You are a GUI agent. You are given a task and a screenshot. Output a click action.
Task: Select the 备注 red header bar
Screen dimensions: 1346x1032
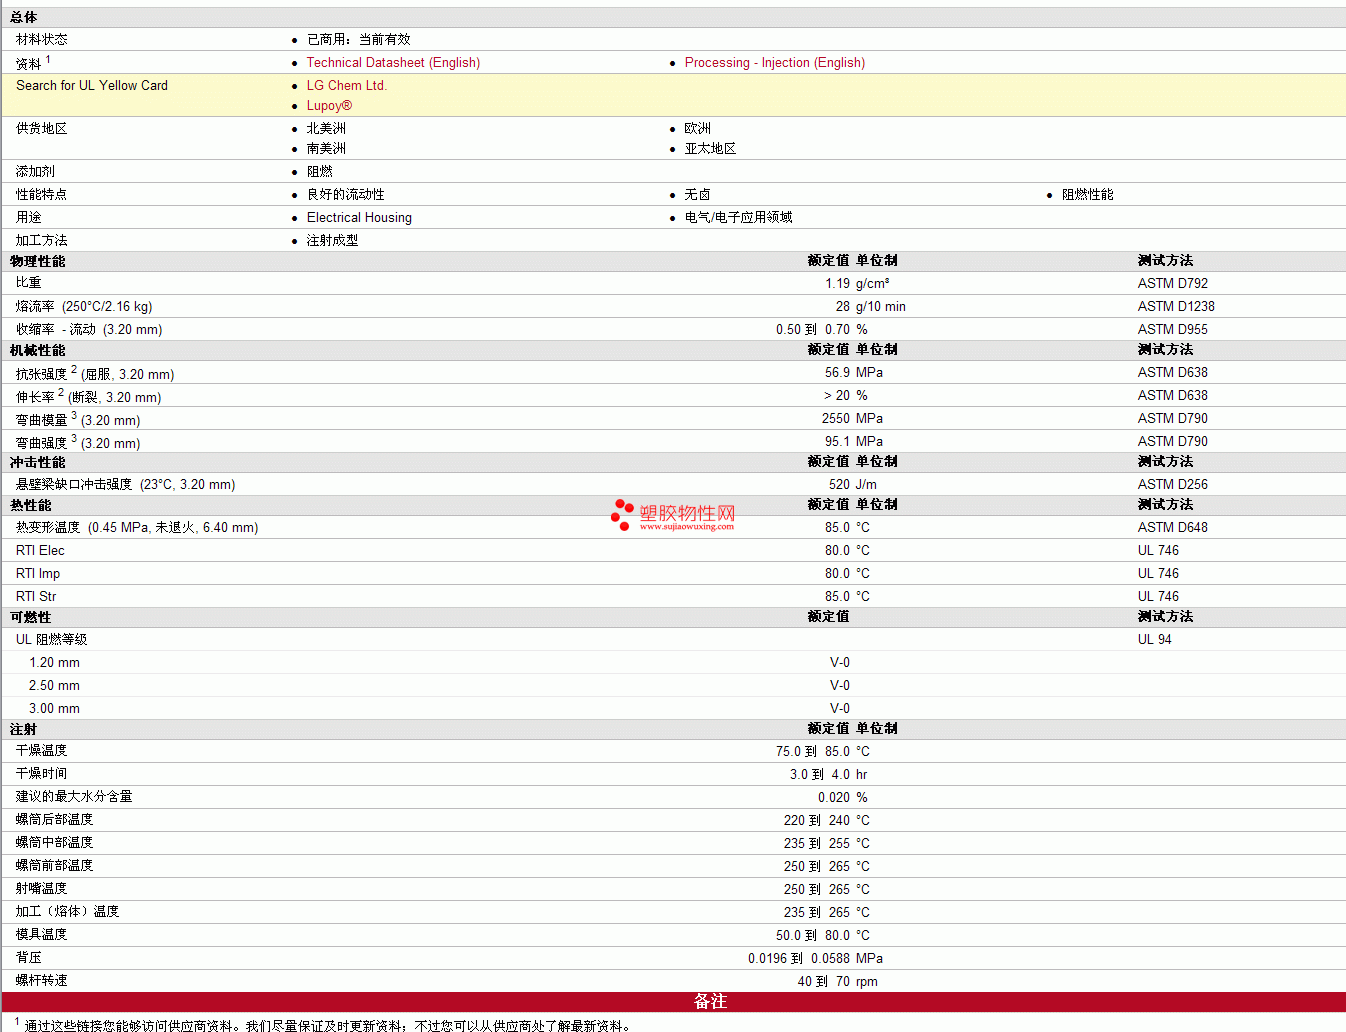click(x=673, y=1001)
